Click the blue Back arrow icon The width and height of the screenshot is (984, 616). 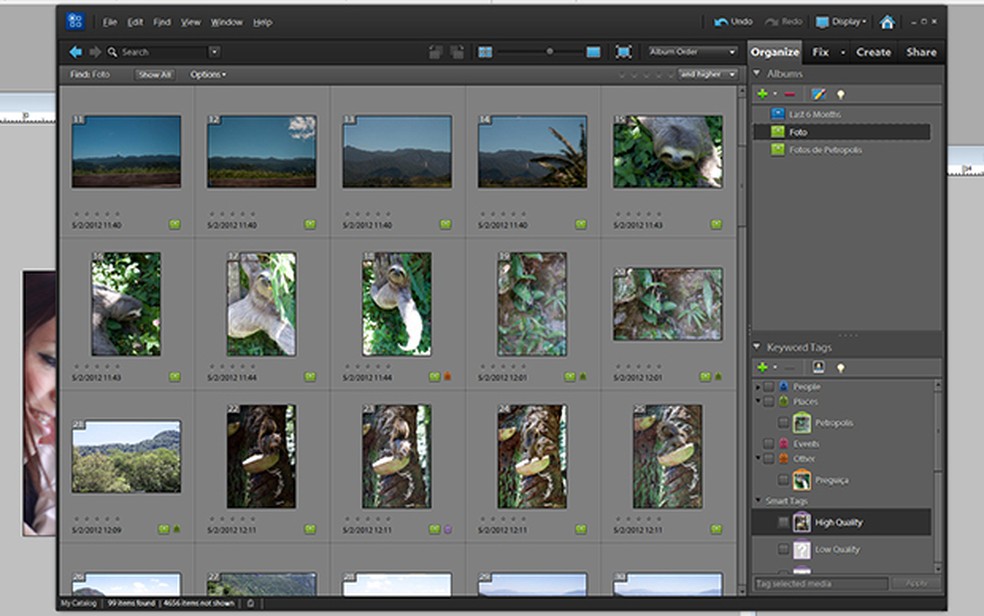pos(75,52)
